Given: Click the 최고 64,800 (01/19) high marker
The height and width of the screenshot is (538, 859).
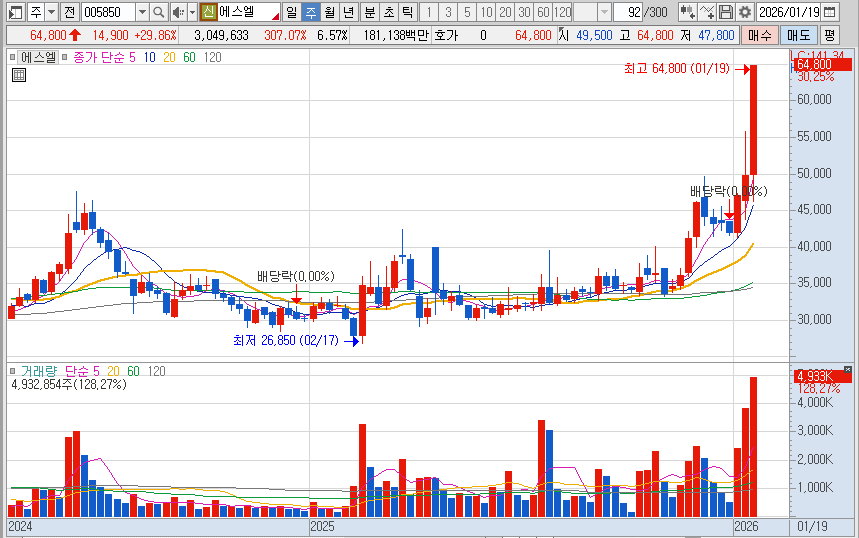Looking at the screenshot, I should click(677, 68).
